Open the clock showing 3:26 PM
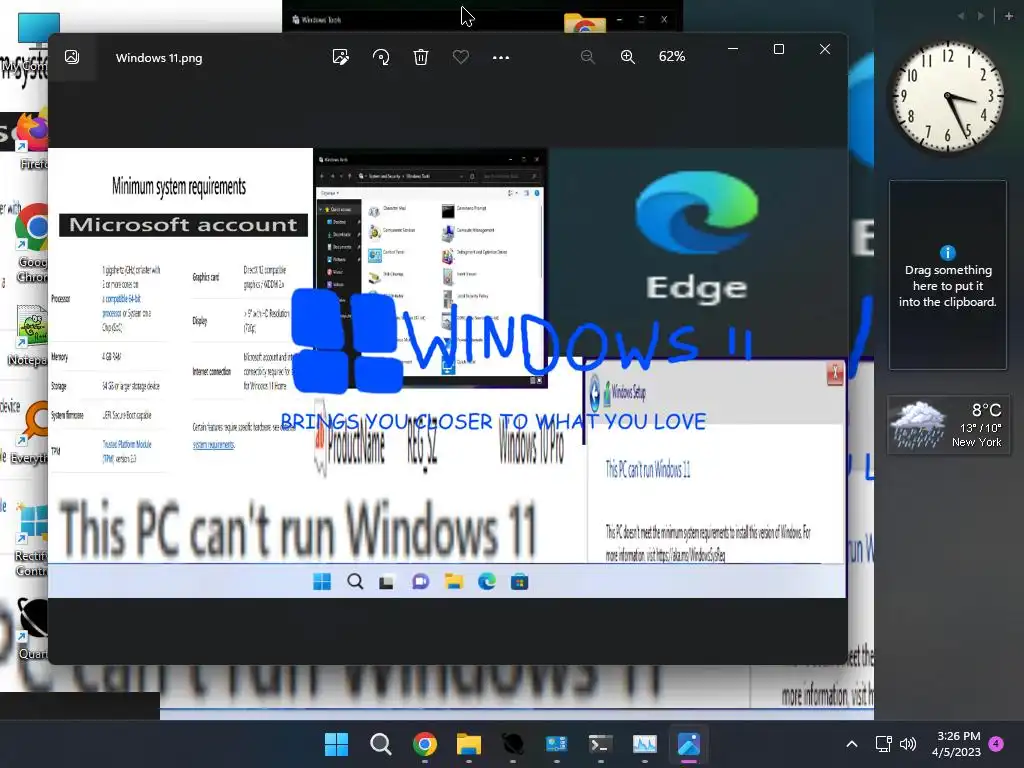Viewport: 1024px width, 768px height. click(x=957, y=744)
